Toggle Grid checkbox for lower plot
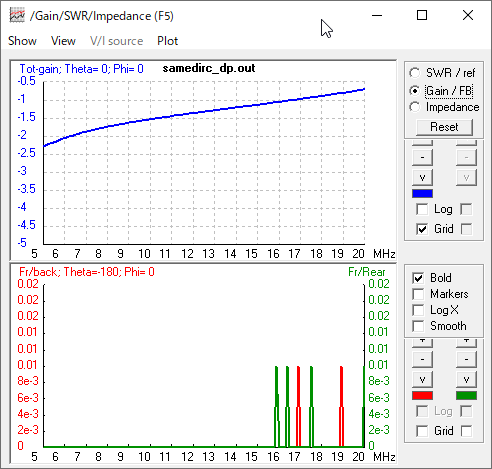The height and width of the screenshot is (469, 492). 422,431
